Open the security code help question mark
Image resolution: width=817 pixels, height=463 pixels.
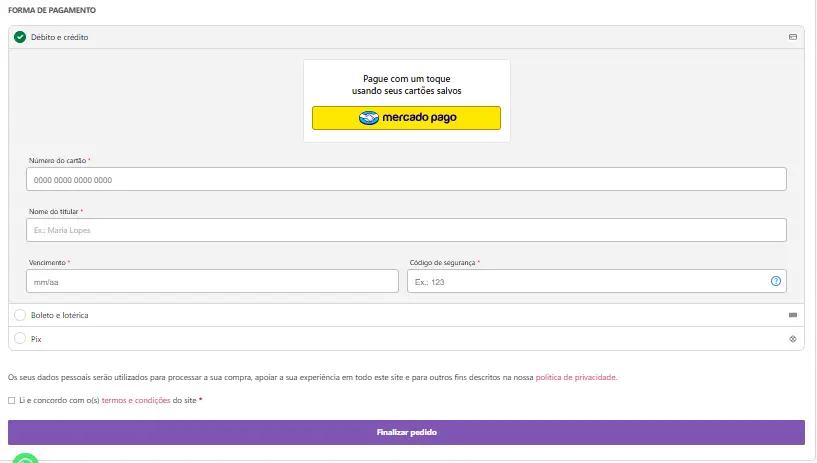[776, 281]
